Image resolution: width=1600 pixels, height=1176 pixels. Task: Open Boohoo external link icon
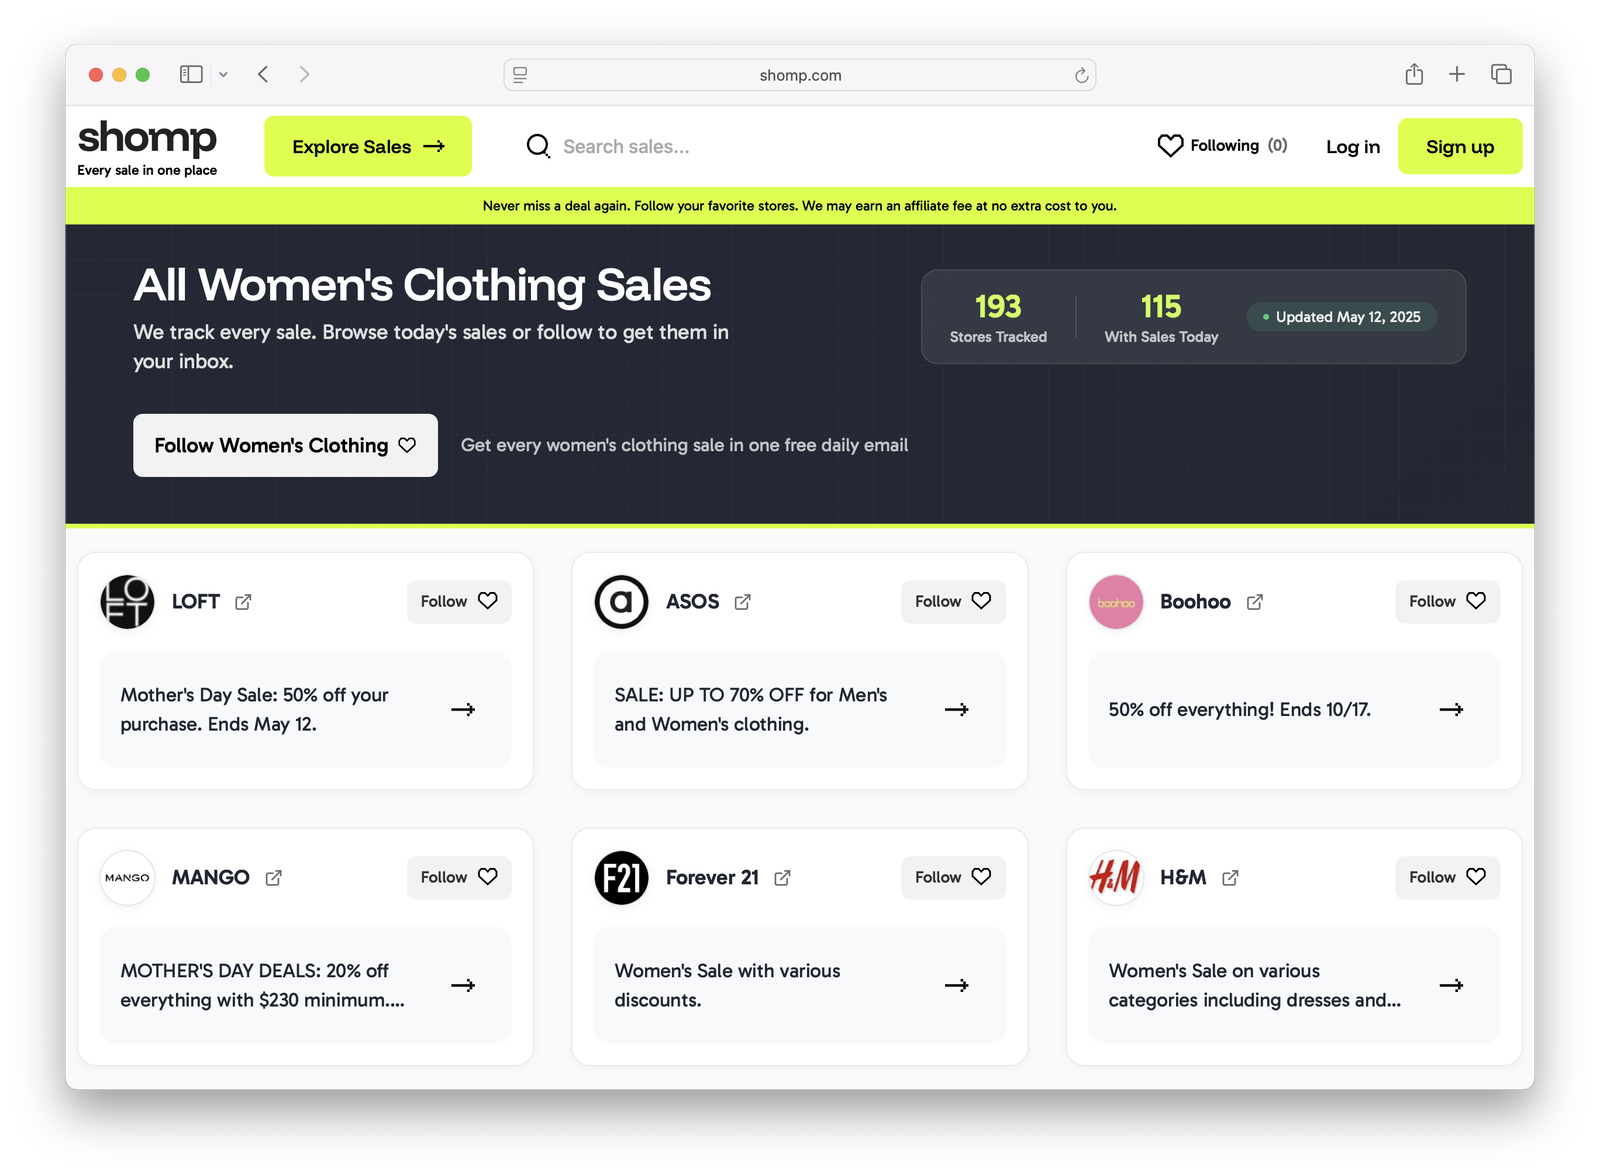coord(1255,602)
